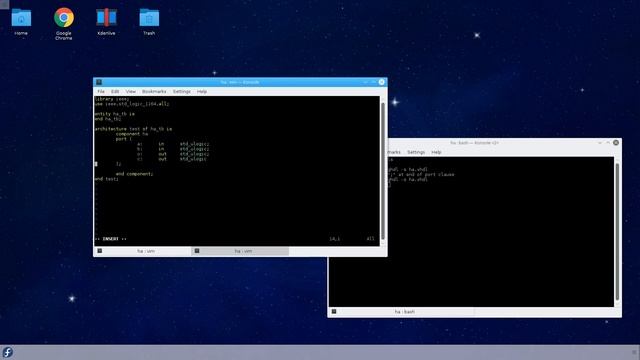The image size is (640, 360).
Task: Open Help menu in the bash Konsole window
Action: [x=436, y=152]
